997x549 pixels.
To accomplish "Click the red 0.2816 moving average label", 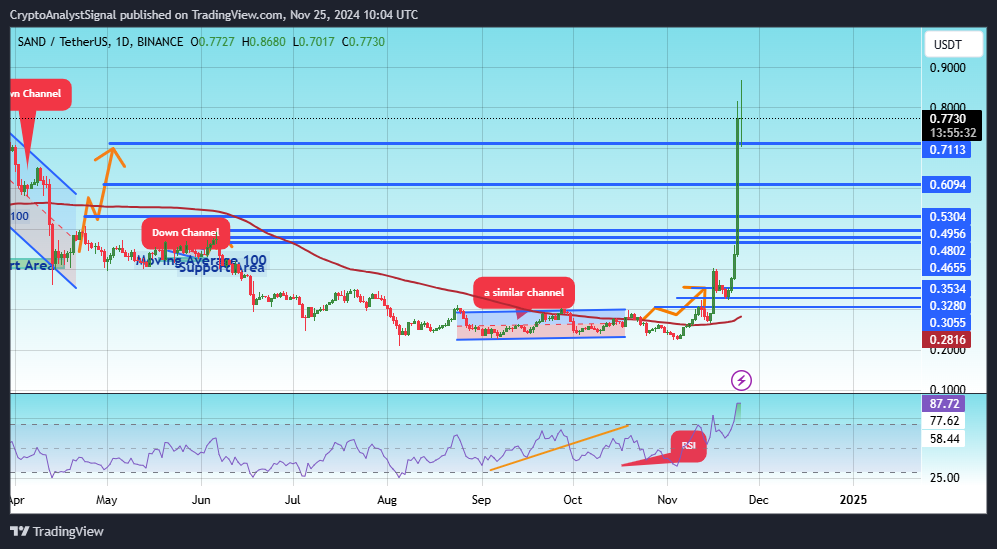I will 947,340.
